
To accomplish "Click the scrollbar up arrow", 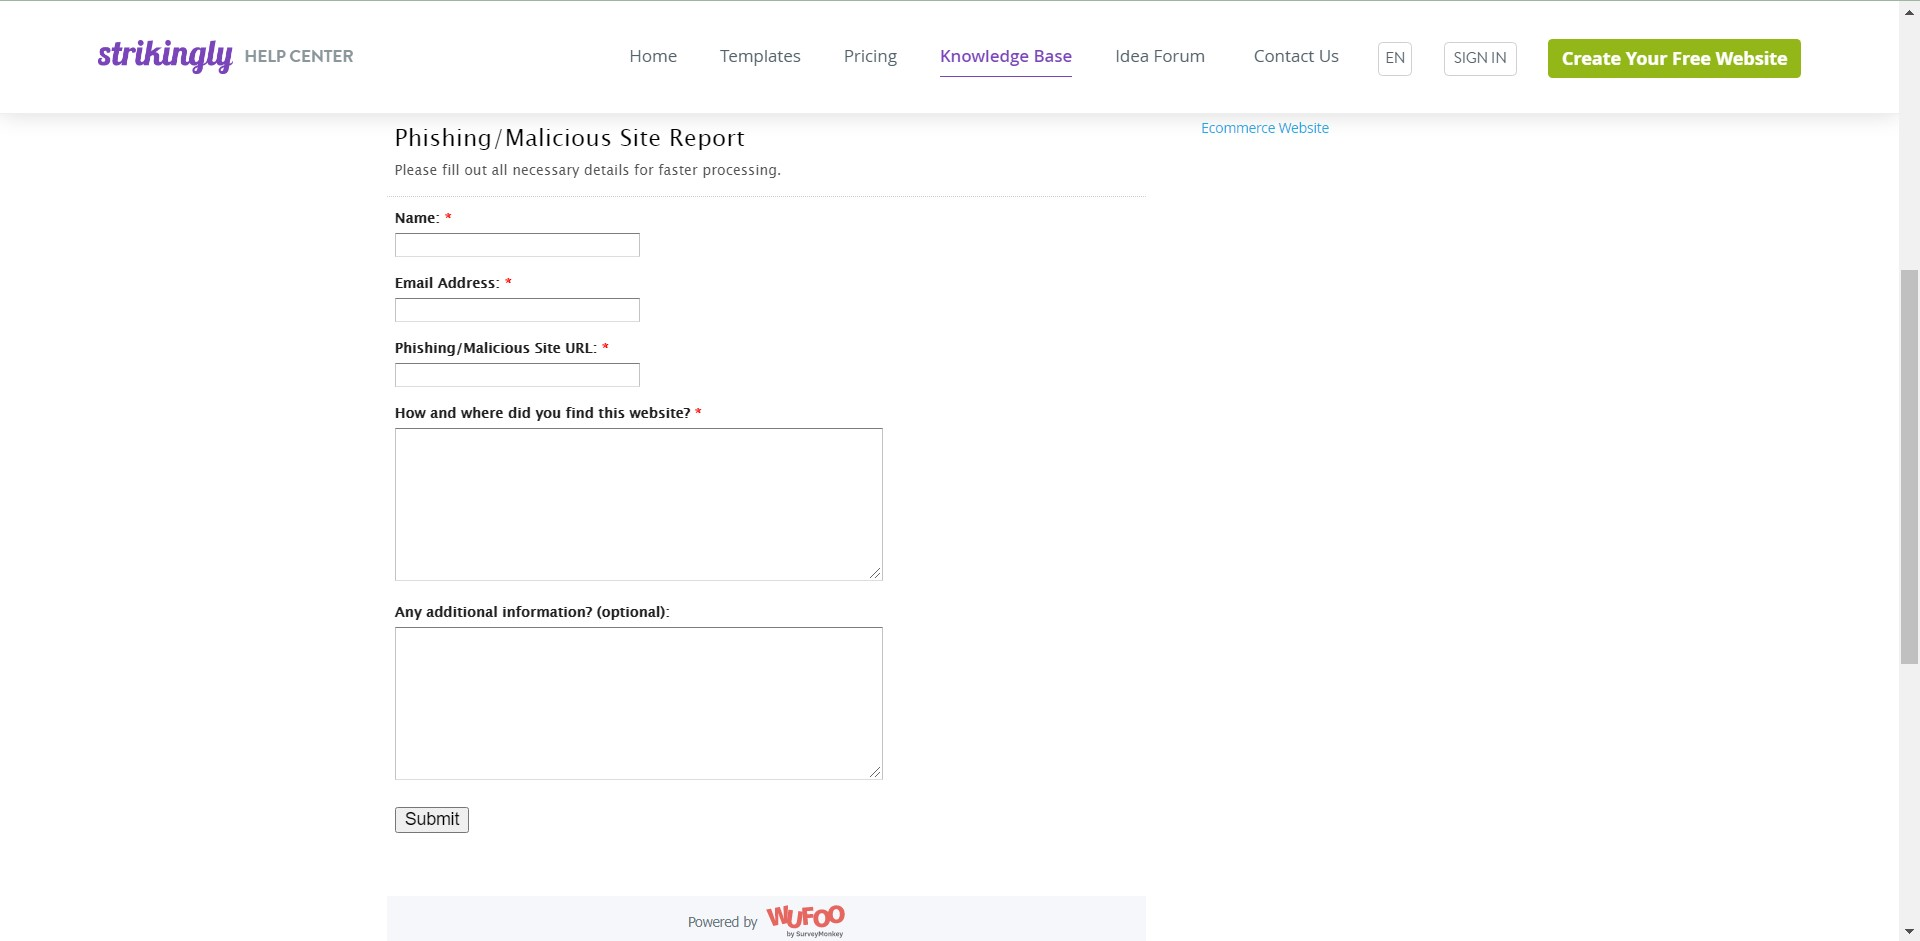I will coord(1911,10).
